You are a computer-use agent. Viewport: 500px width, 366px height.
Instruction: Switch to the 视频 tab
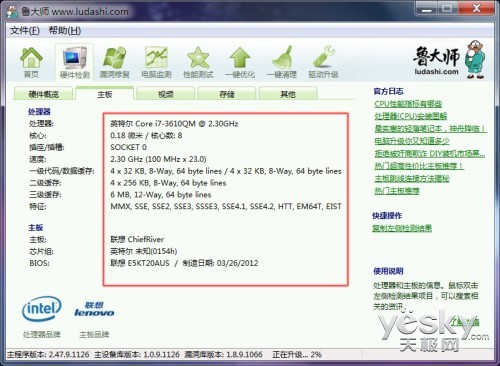pos(166,94)
